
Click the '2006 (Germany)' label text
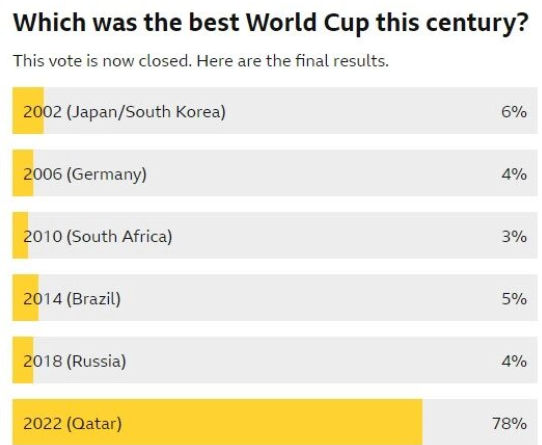pyautogui.click(x=85, y=175)
